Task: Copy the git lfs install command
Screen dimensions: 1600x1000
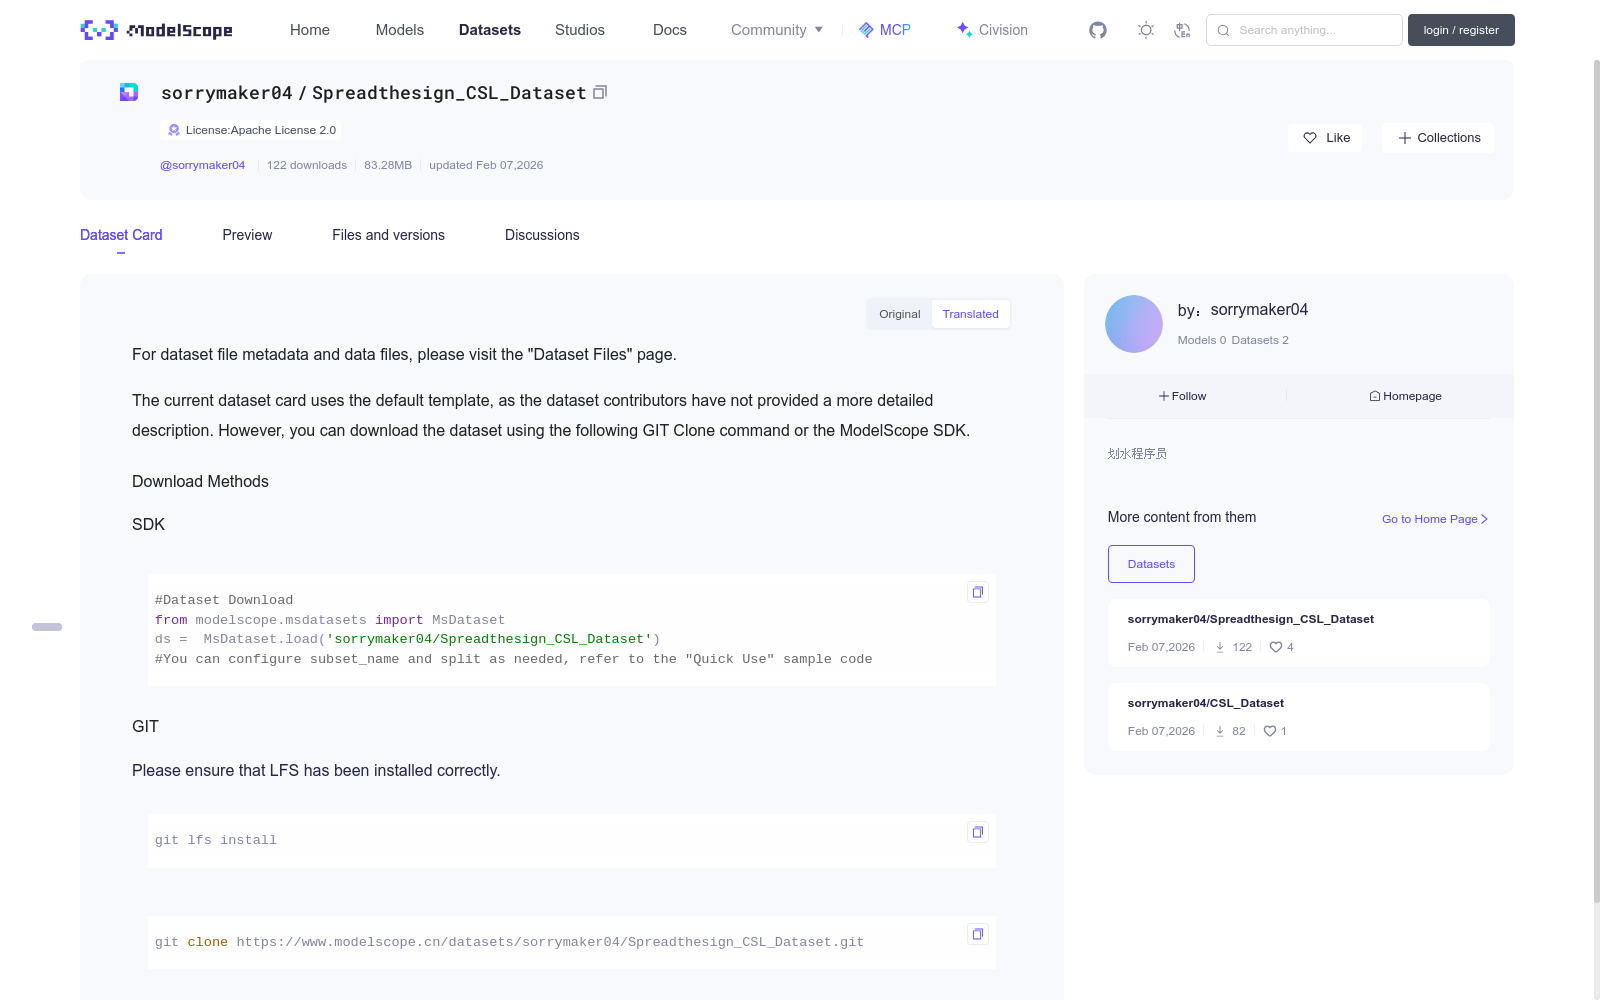Action: [x=978, y=832]
